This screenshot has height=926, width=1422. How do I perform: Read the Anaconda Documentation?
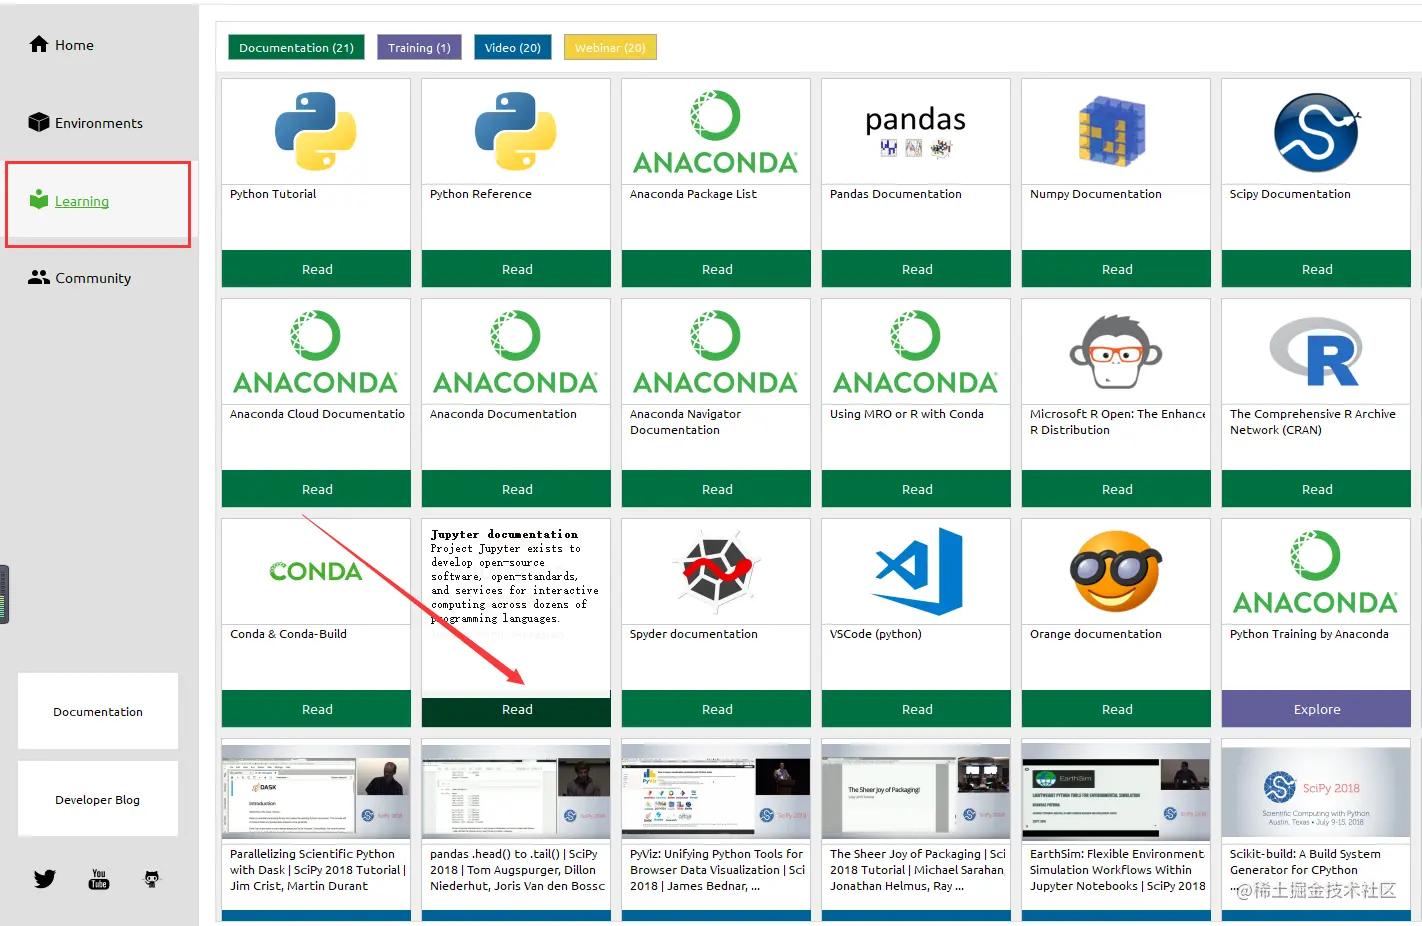click(x=516, y=489)
